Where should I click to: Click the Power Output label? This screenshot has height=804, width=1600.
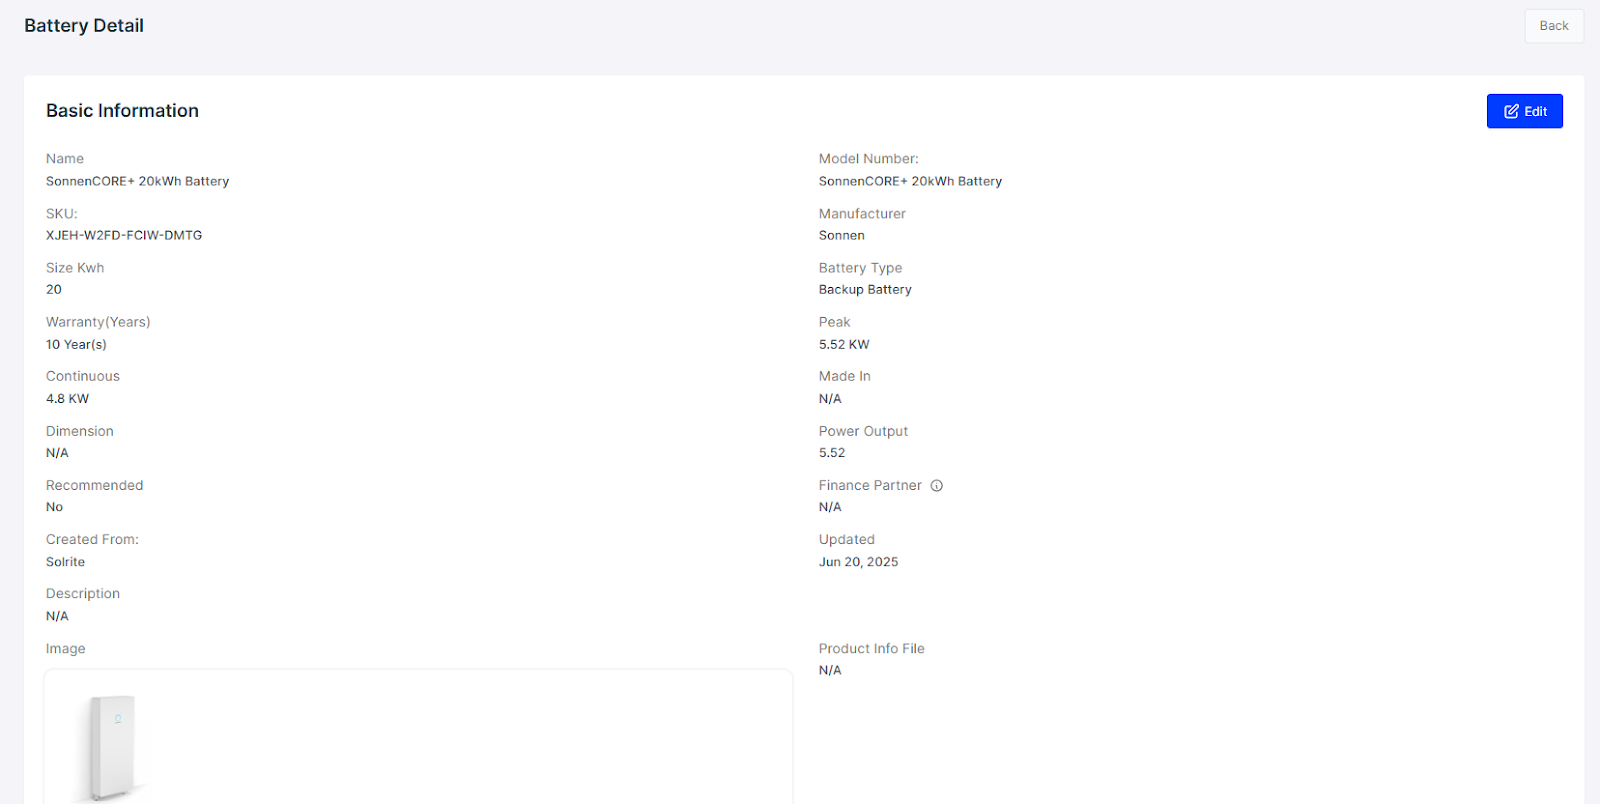coord(863,431)
